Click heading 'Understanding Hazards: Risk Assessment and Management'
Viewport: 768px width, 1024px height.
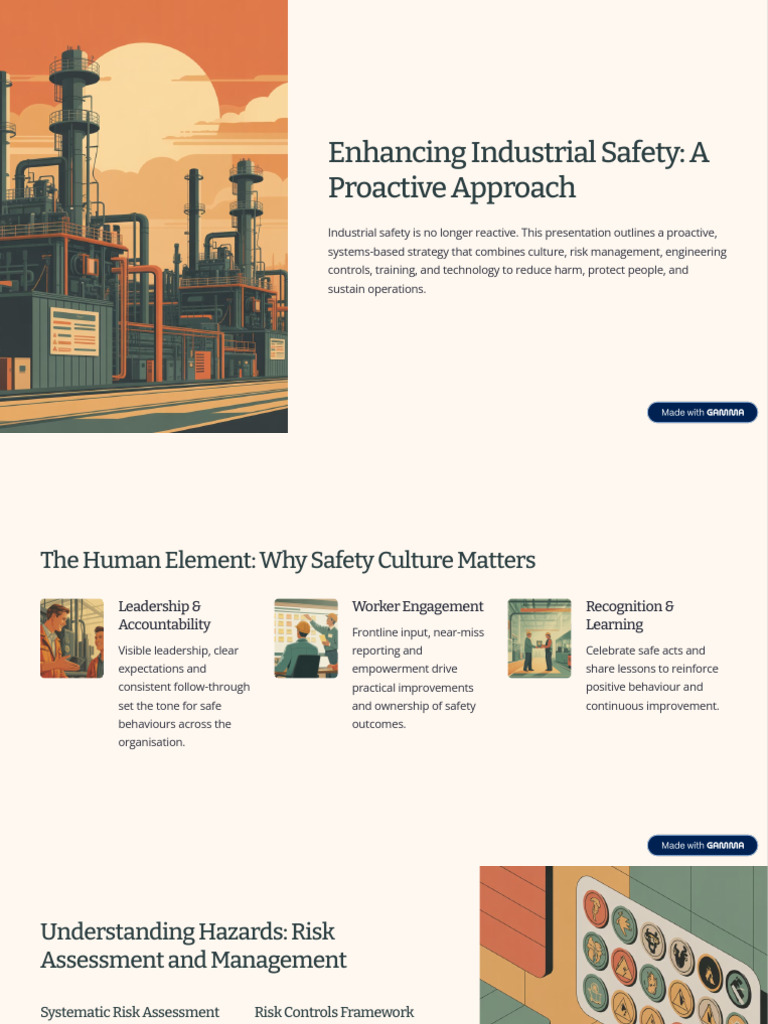pos(193,946)
